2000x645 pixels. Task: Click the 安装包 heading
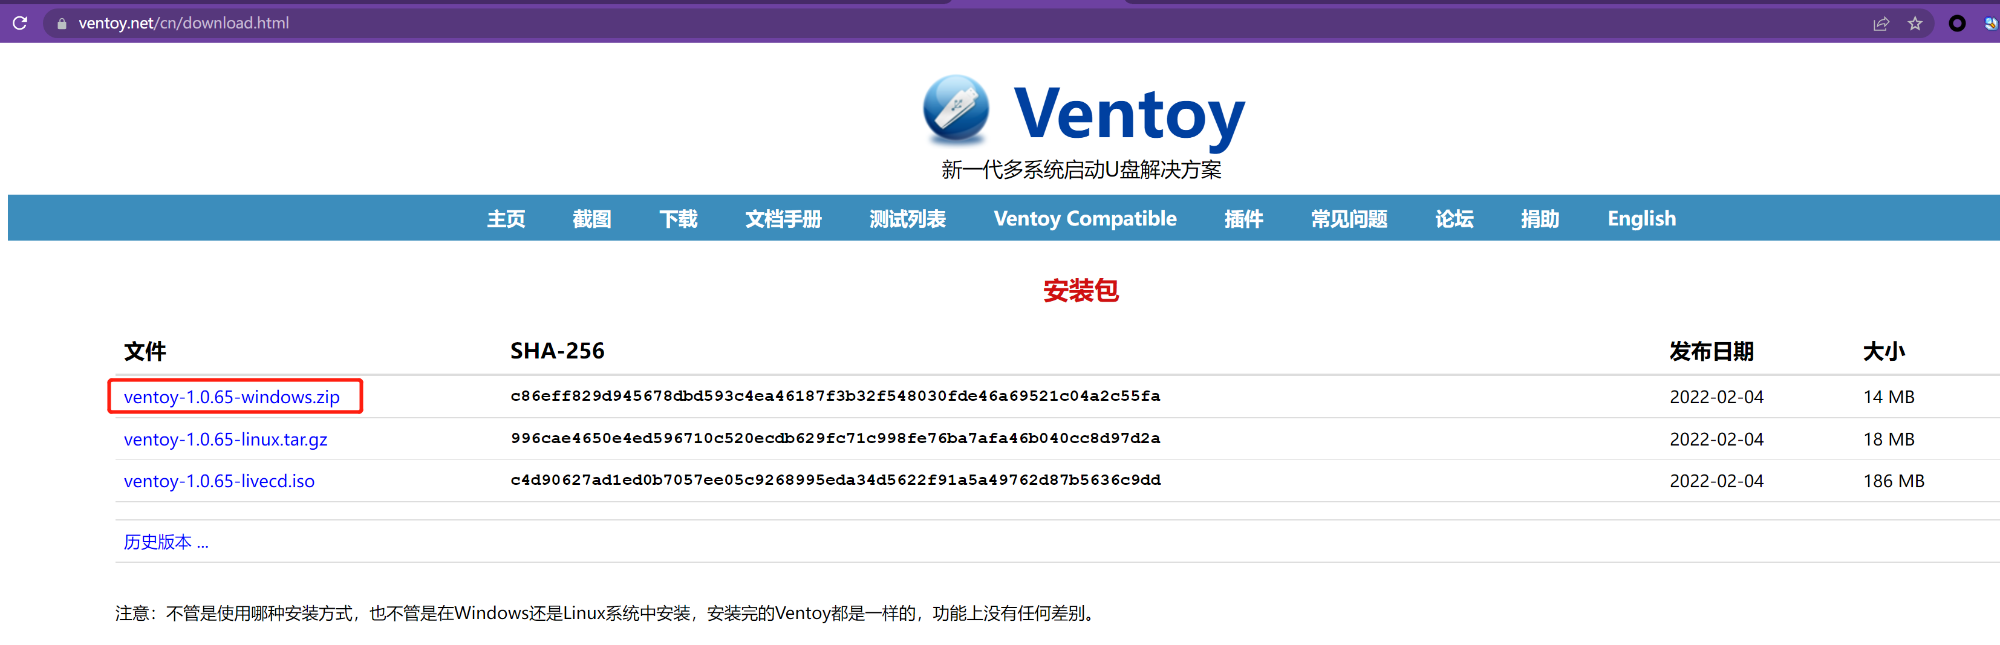(x=1081, y=291)
